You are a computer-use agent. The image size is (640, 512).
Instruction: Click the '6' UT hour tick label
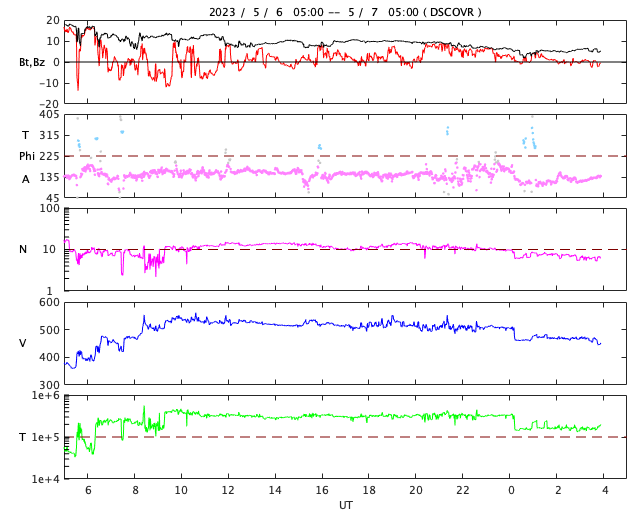point(88,490)
